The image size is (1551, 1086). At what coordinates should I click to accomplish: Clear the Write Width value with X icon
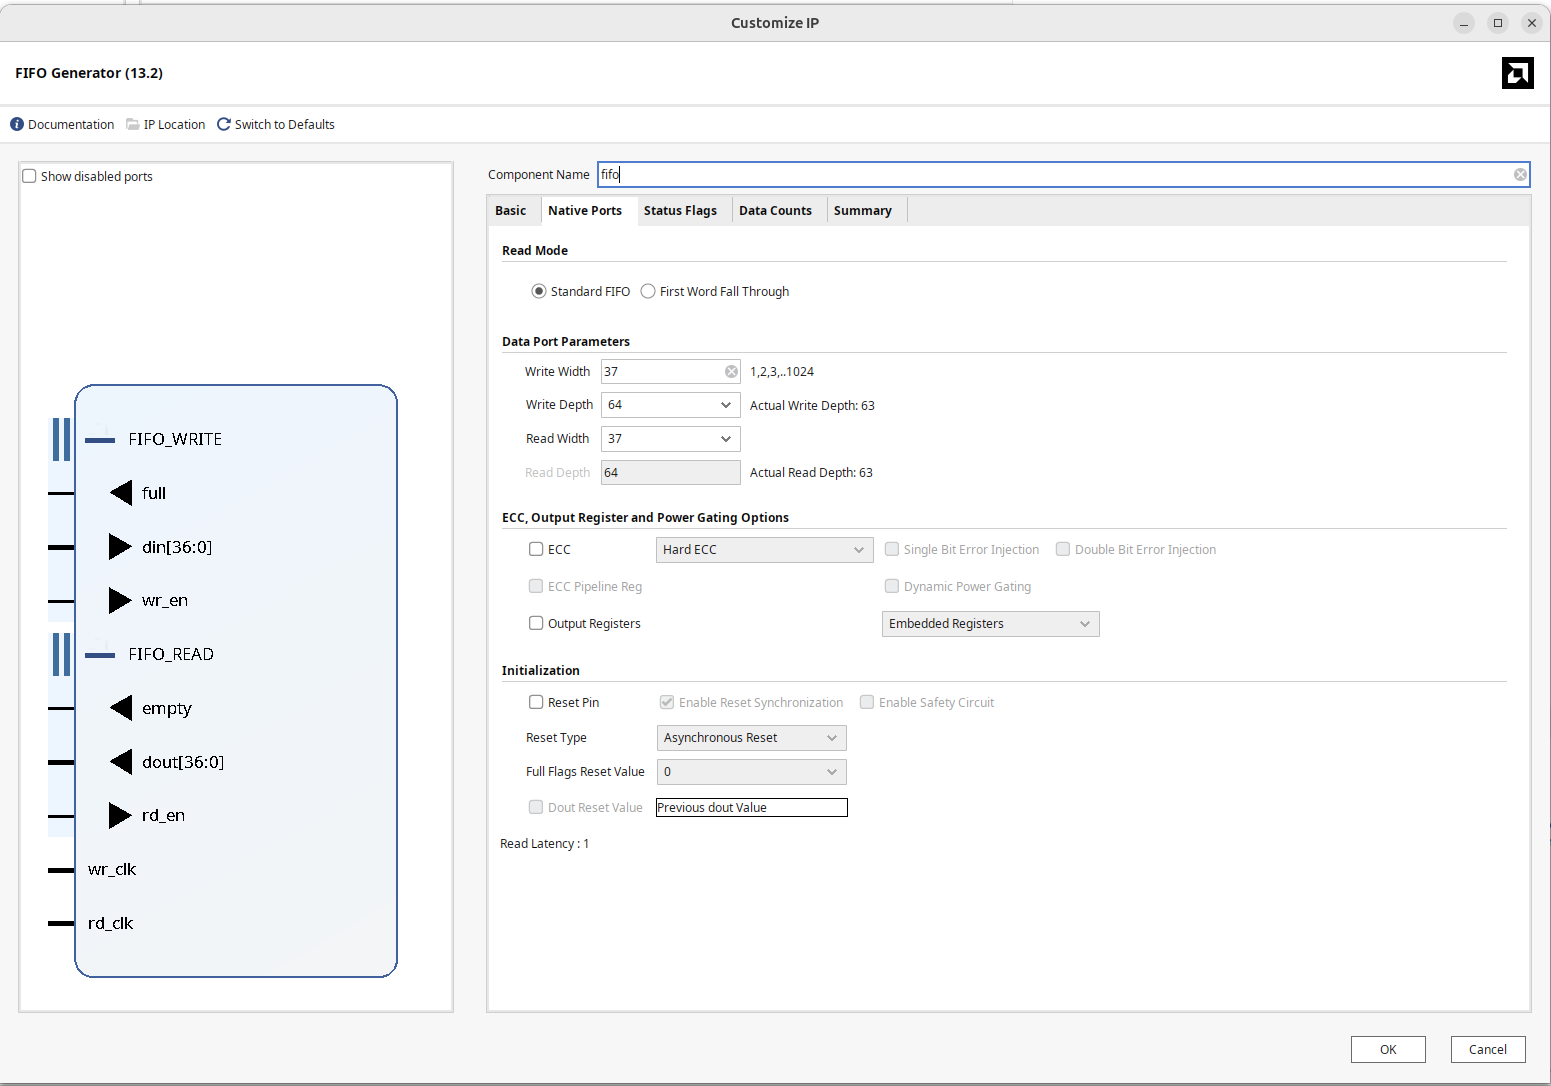click(x=731, y=372)
